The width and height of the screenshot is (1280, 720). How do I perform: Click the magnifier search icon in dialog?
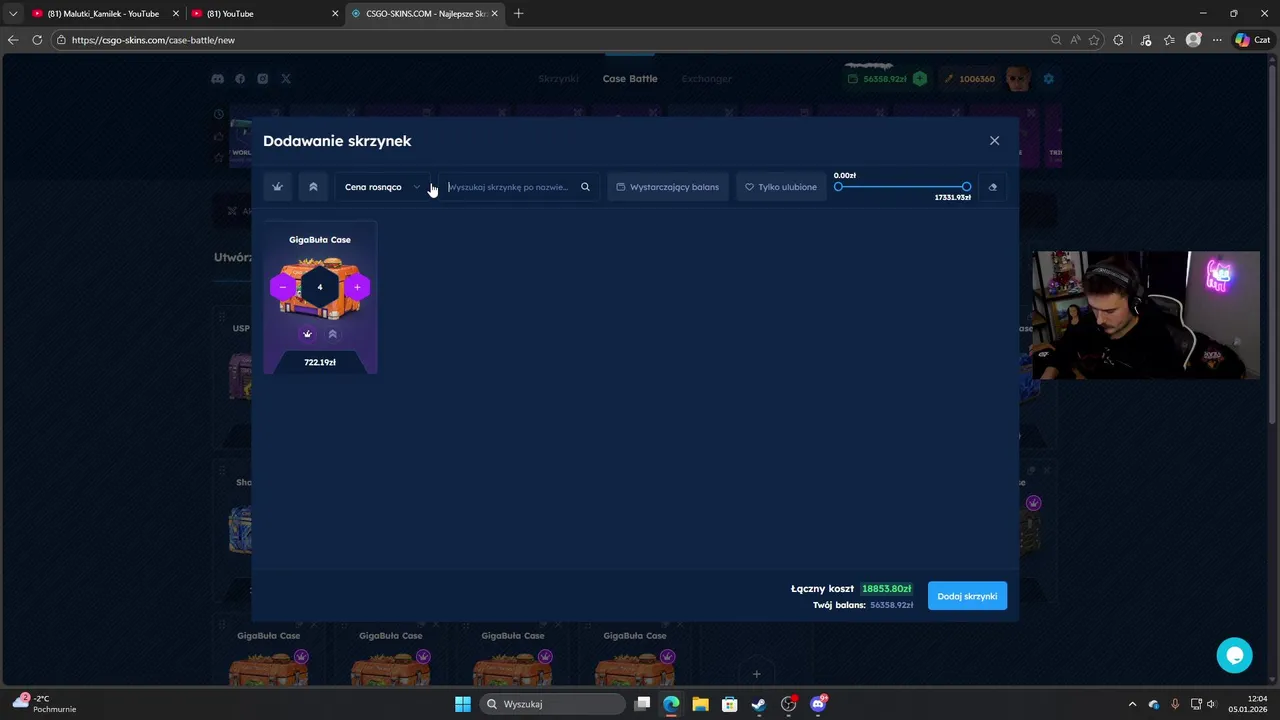(x=586, y=187)
